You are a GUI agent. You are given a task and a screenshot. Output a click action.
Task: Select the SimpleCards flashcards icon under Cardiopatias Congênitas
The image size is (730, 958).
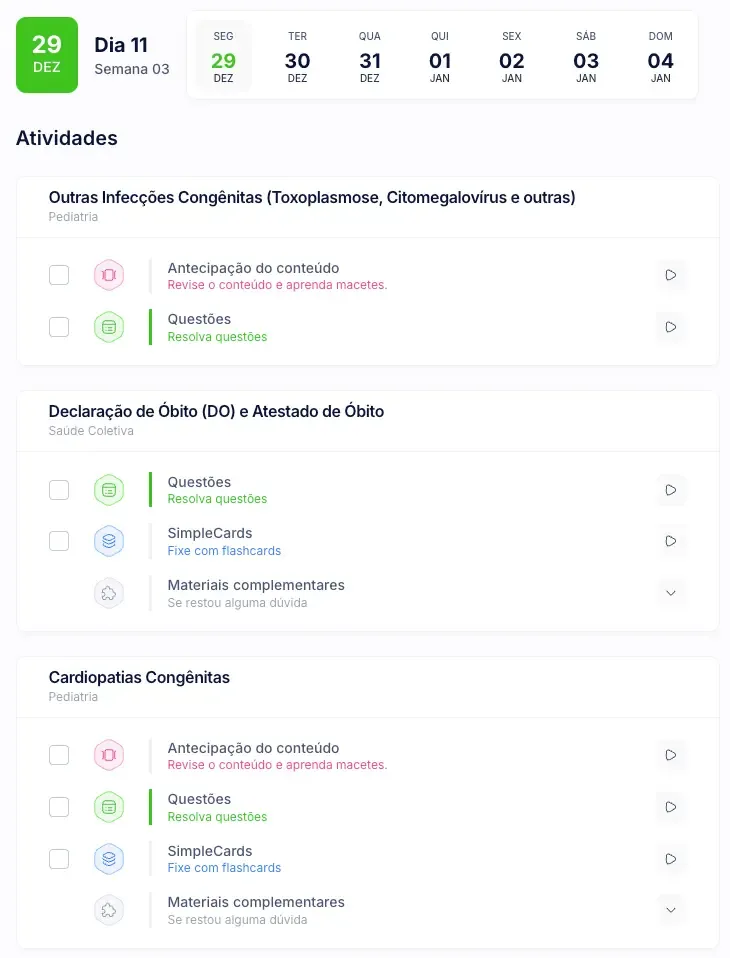coord(109,859)
